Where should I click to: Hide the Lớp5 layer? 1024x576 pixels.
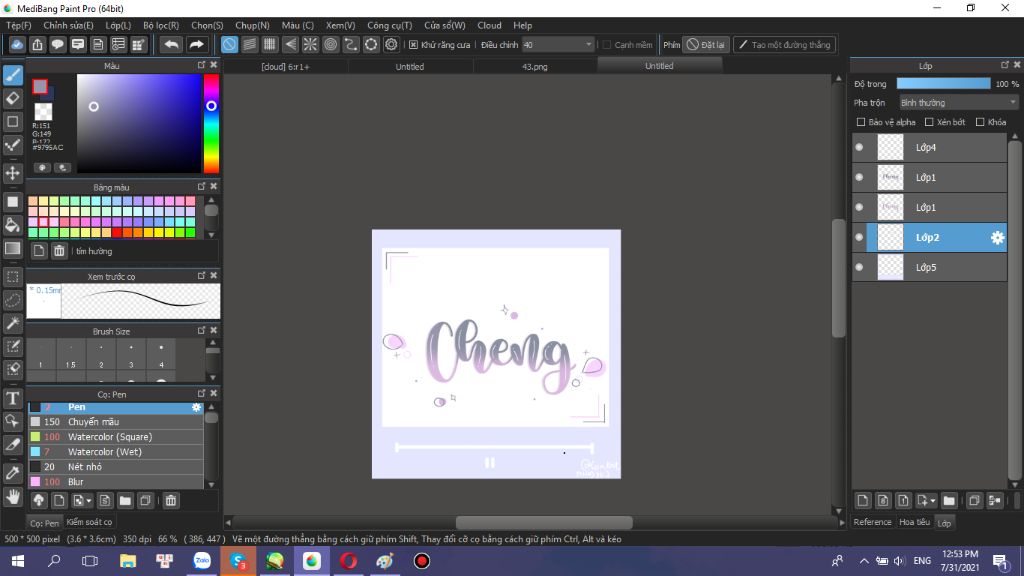(x=859, y=267)
